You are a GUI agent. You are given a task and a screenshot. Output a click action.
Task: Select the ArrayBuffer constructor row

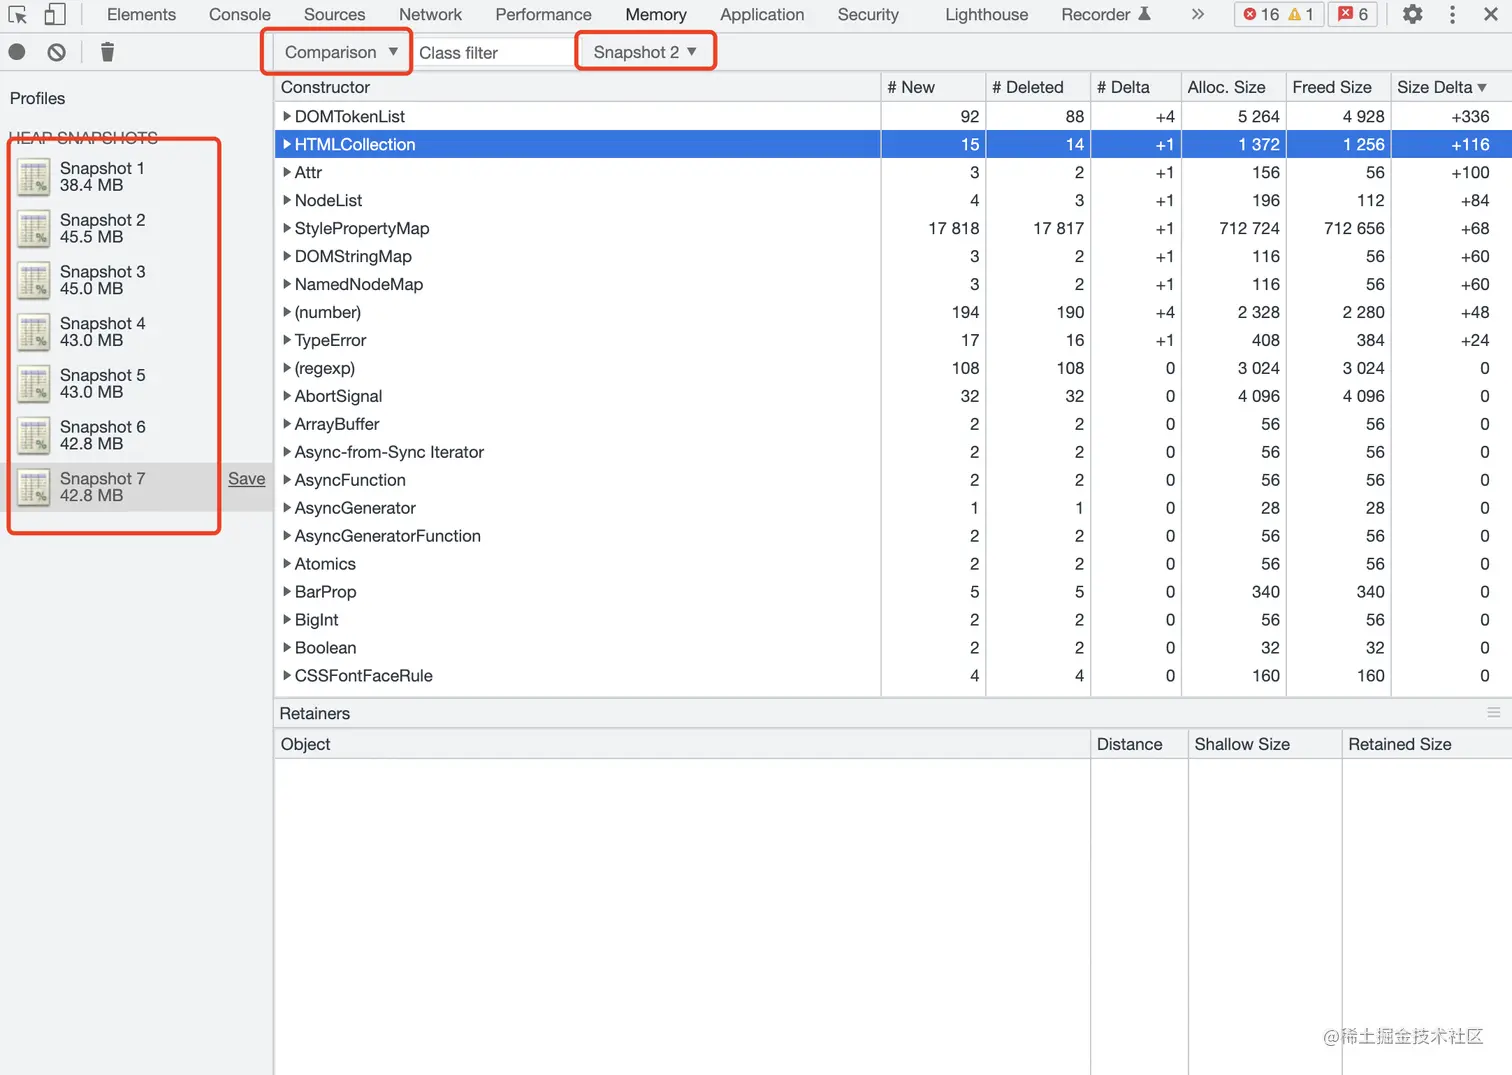point(893,424)
